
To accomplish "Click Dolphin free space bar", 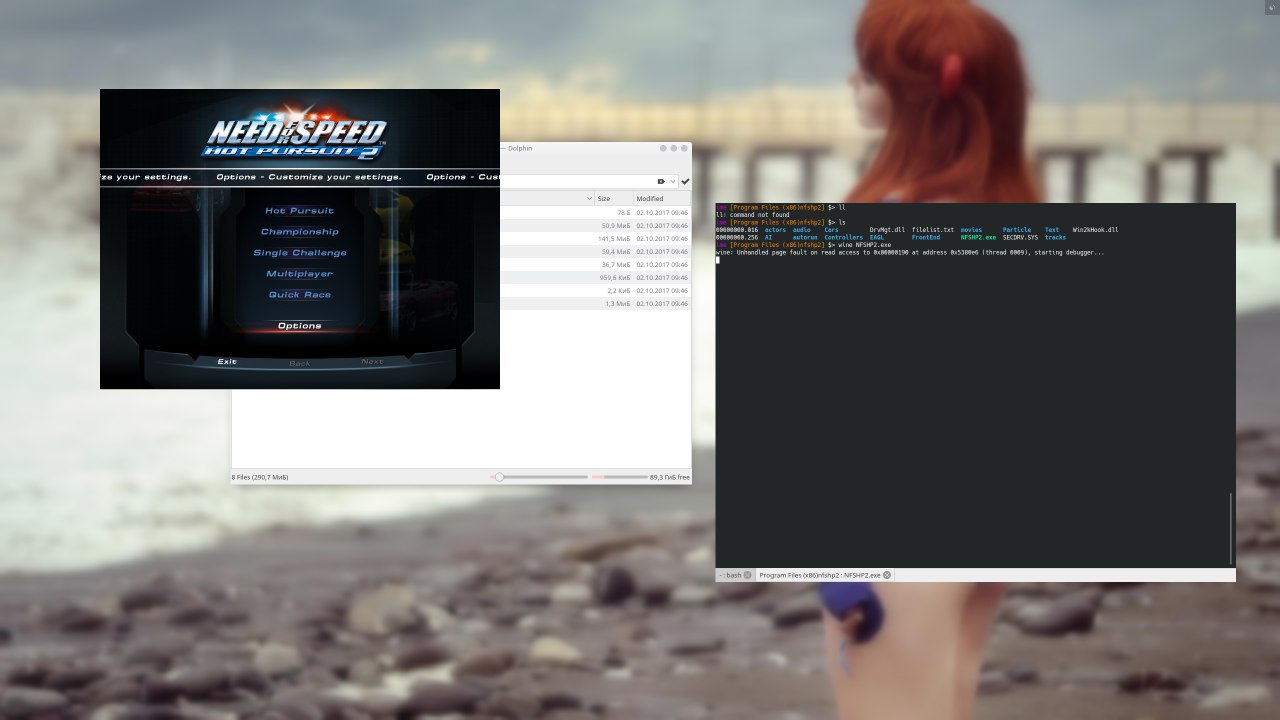I will click(619, 478).
